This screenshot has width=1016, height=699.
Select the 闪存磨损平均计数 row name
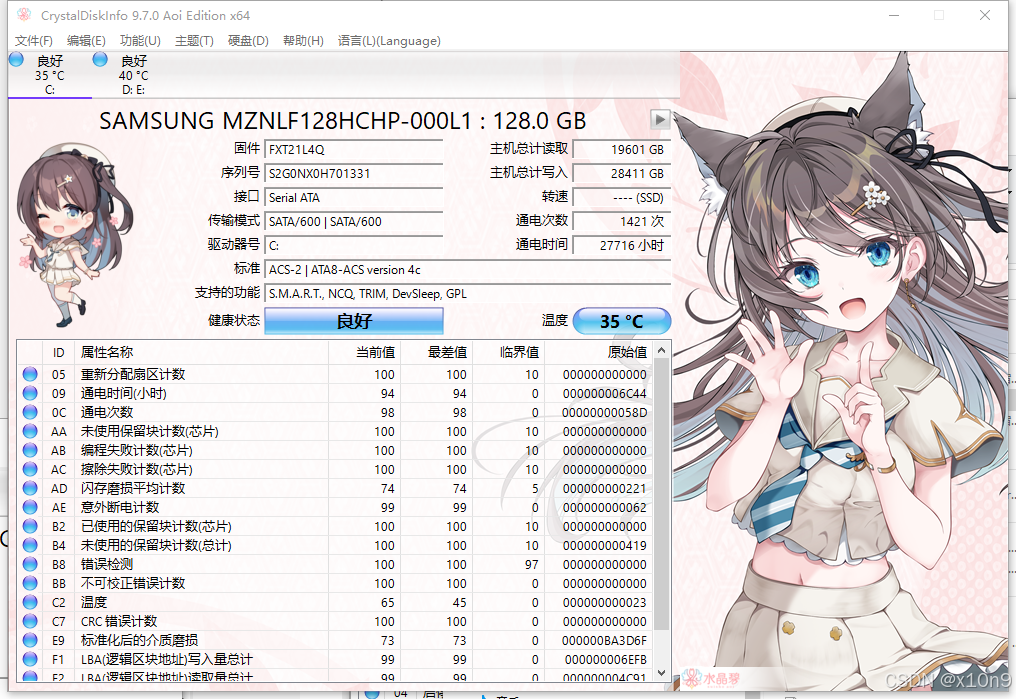(x=133, y=488)
